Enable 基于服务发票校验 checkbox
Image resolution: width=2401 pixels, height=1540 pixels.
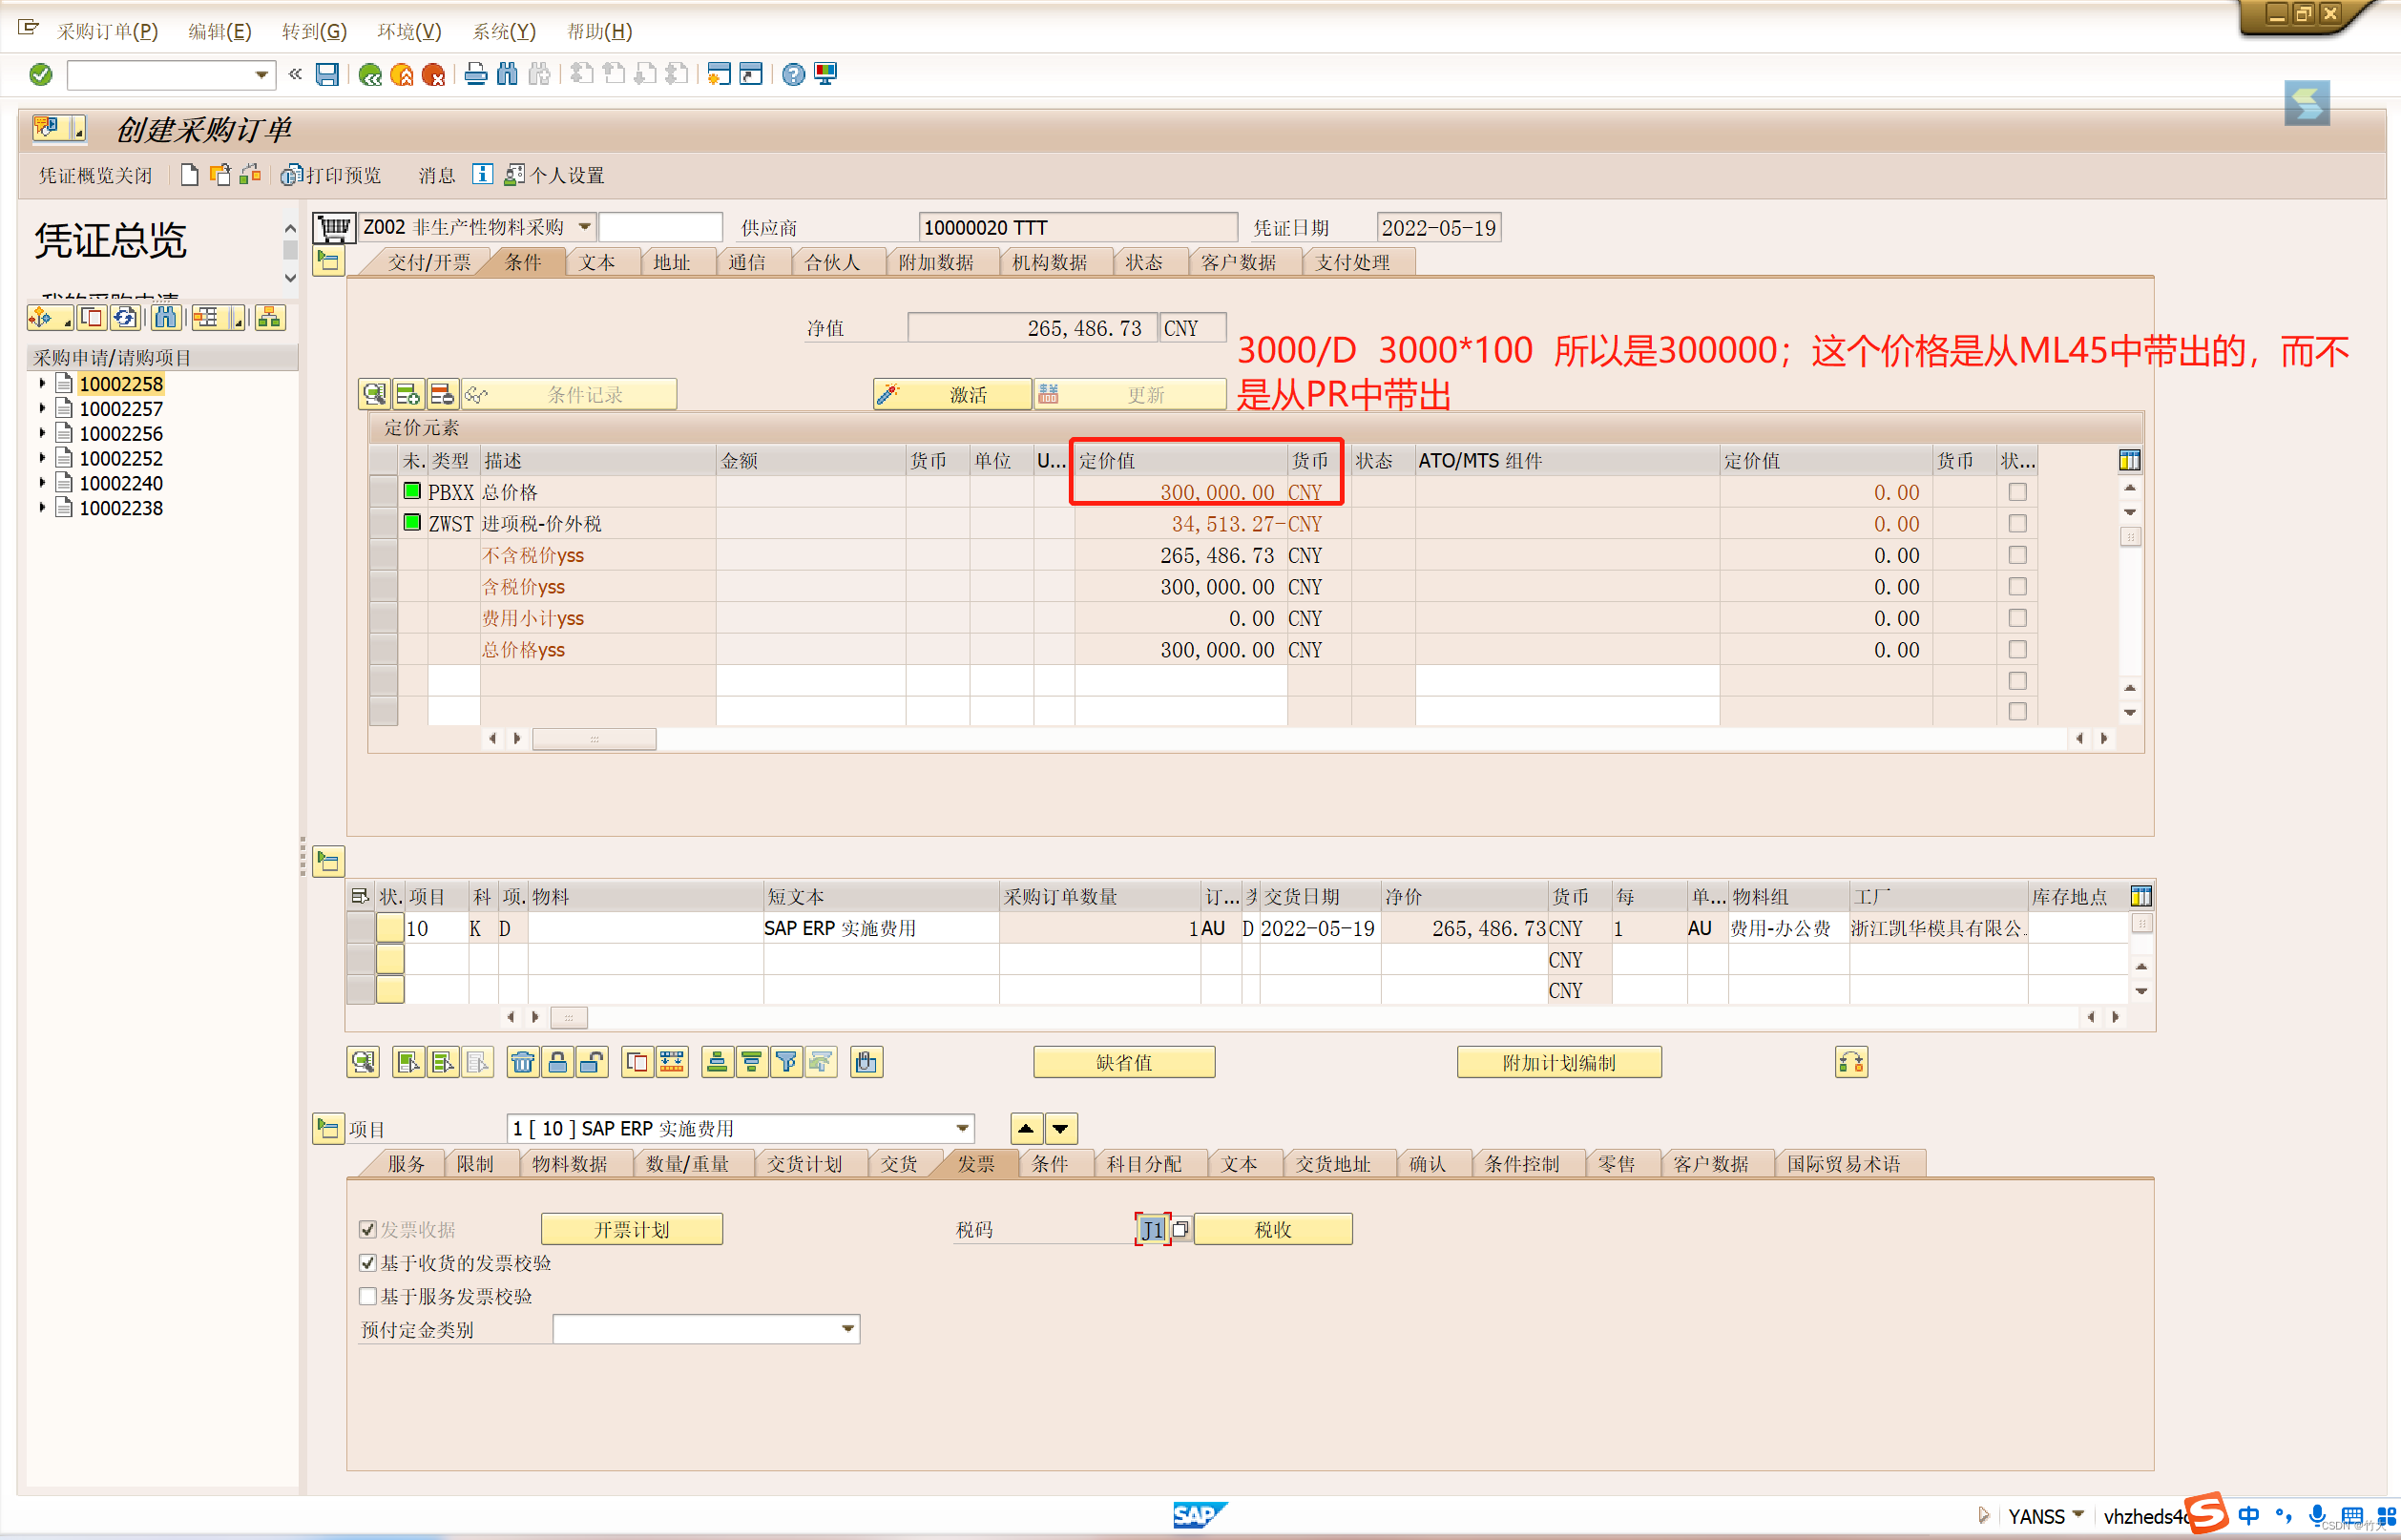point(368,1296)
